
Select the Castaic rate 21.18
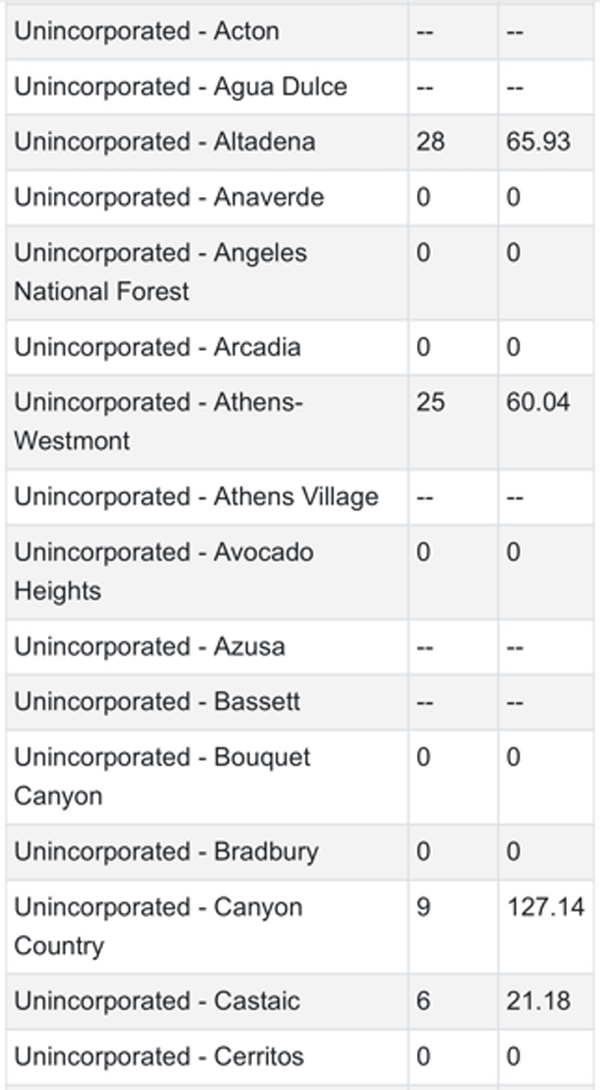point(538,1001)
